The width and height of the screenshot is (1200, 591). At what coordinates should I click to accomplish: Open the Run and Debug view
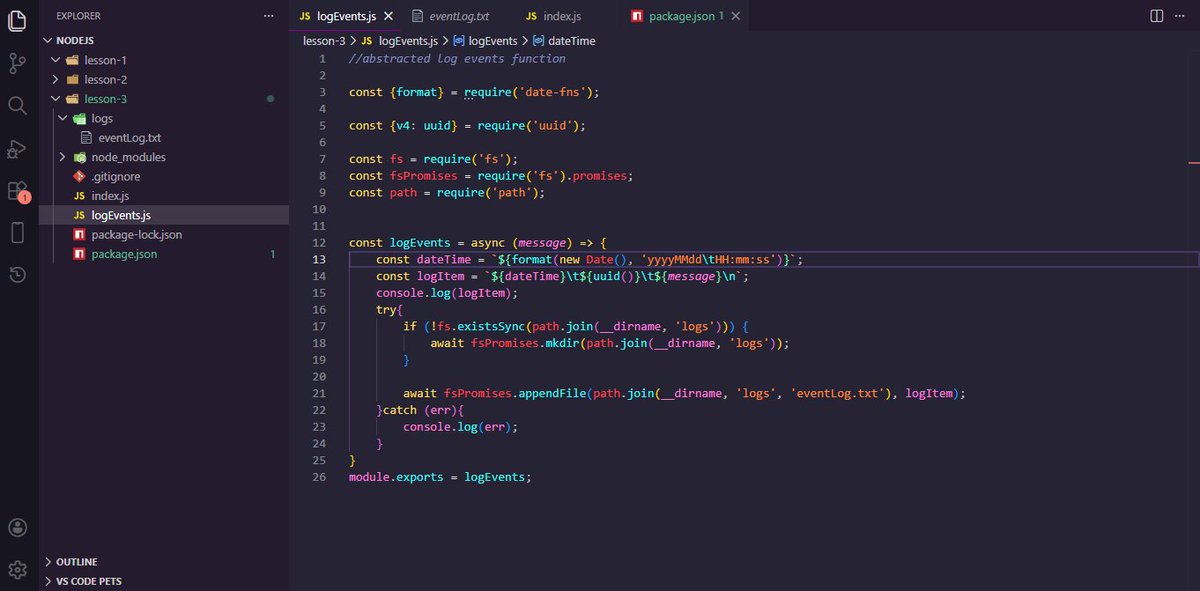[17, 148]
